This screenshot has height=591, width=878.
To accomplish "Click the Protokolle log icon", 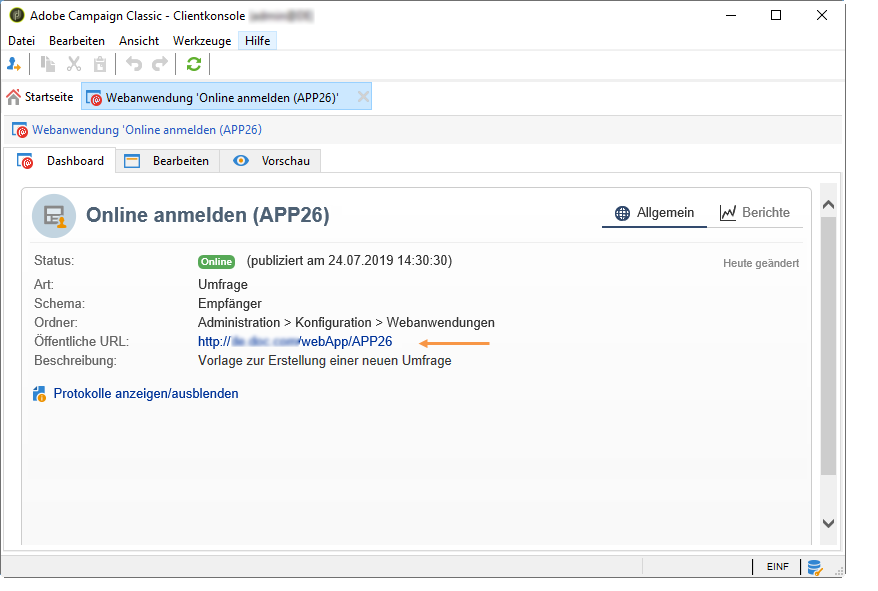I will coord(39,394).
